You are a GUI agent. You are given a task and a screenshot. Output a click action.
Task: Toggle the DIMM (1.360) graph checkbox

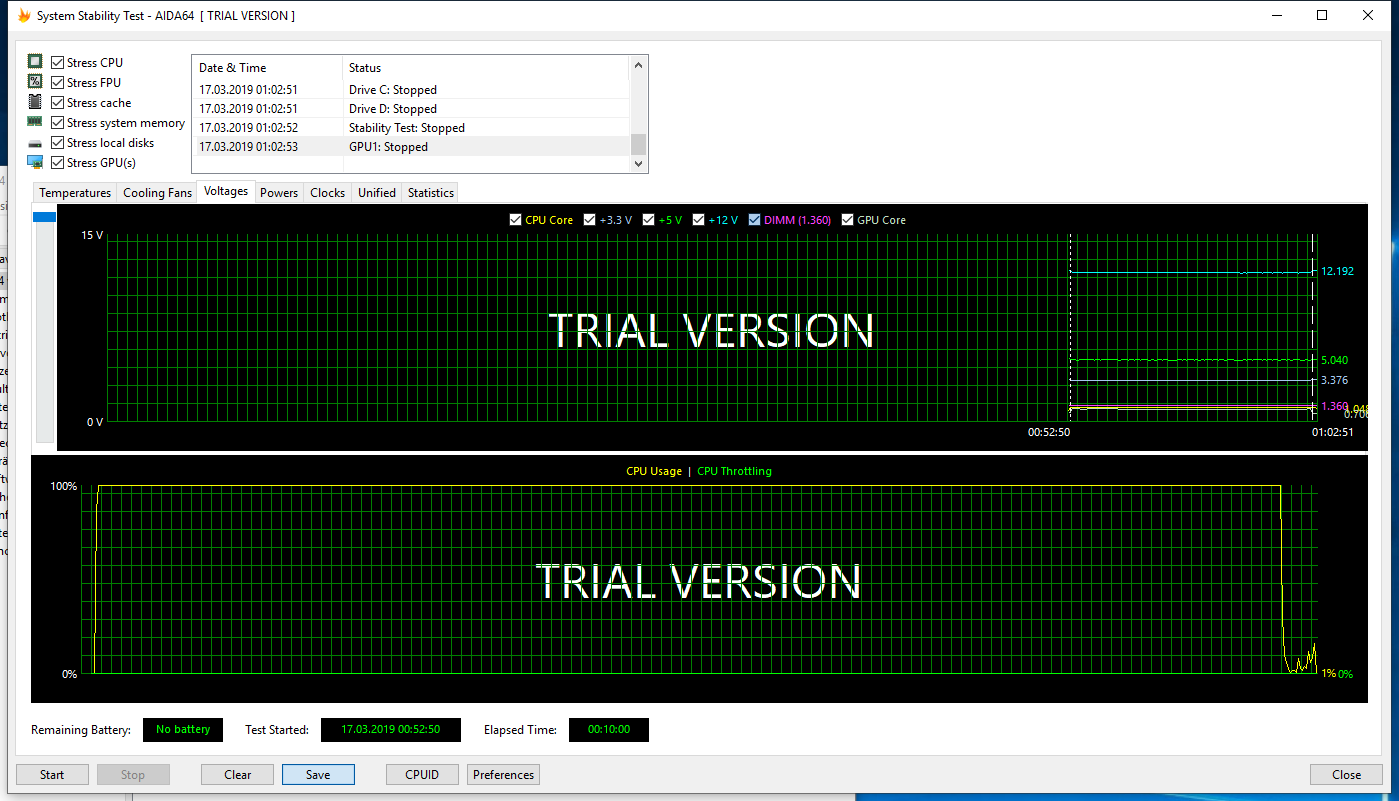click(x=754, y=219)
